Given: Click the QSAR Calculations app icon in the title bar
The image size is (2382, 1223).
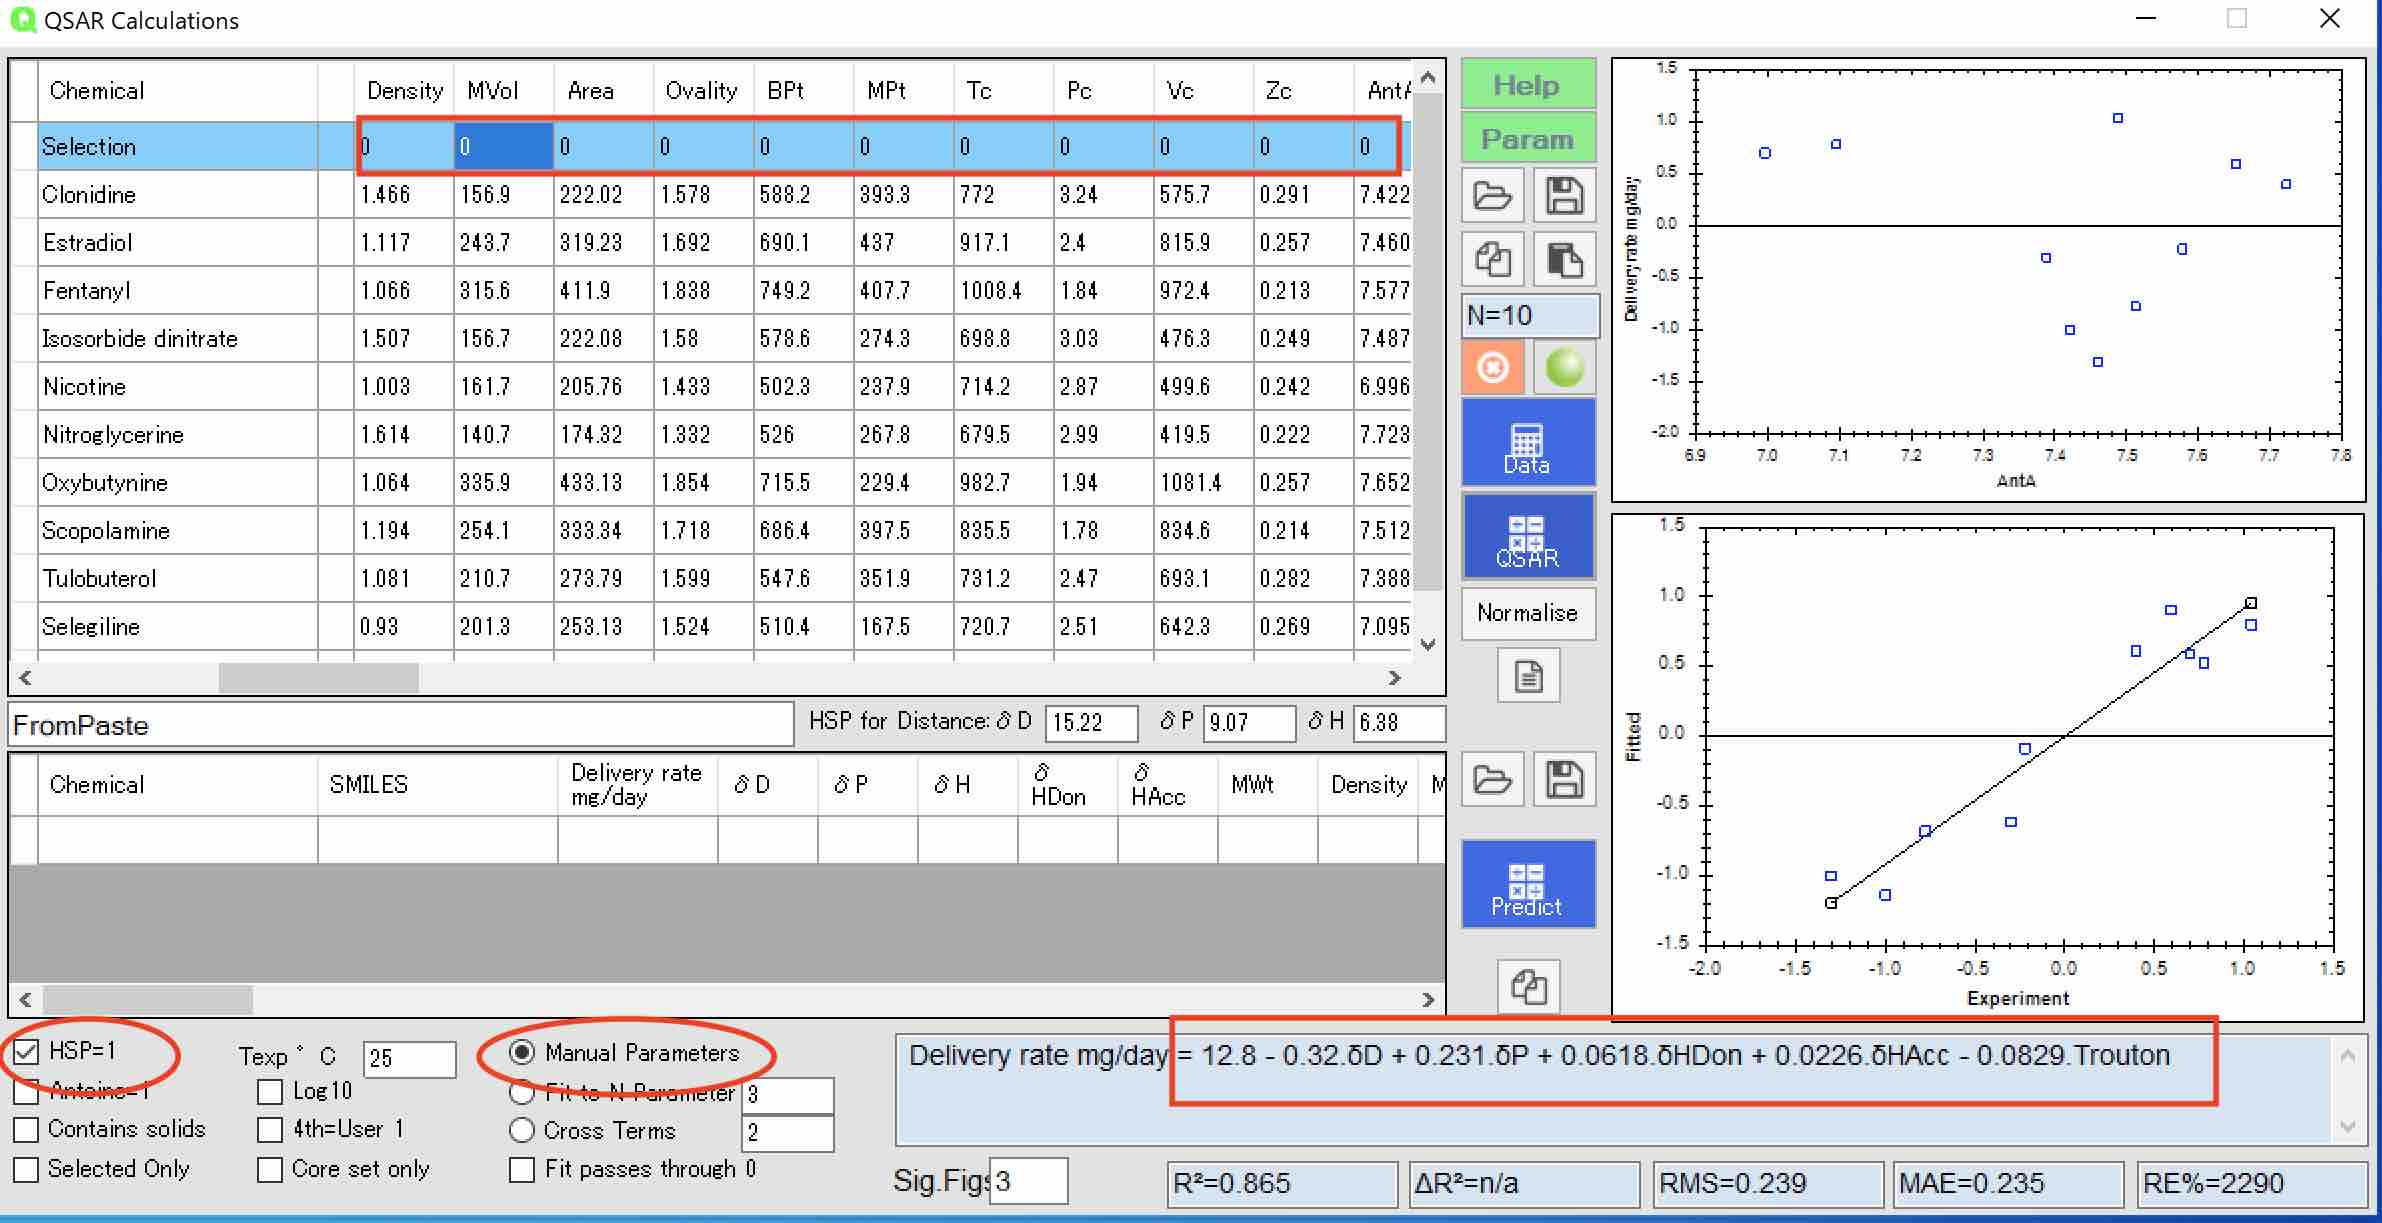Looking at the screenshot, I should (x=22, y=20).
